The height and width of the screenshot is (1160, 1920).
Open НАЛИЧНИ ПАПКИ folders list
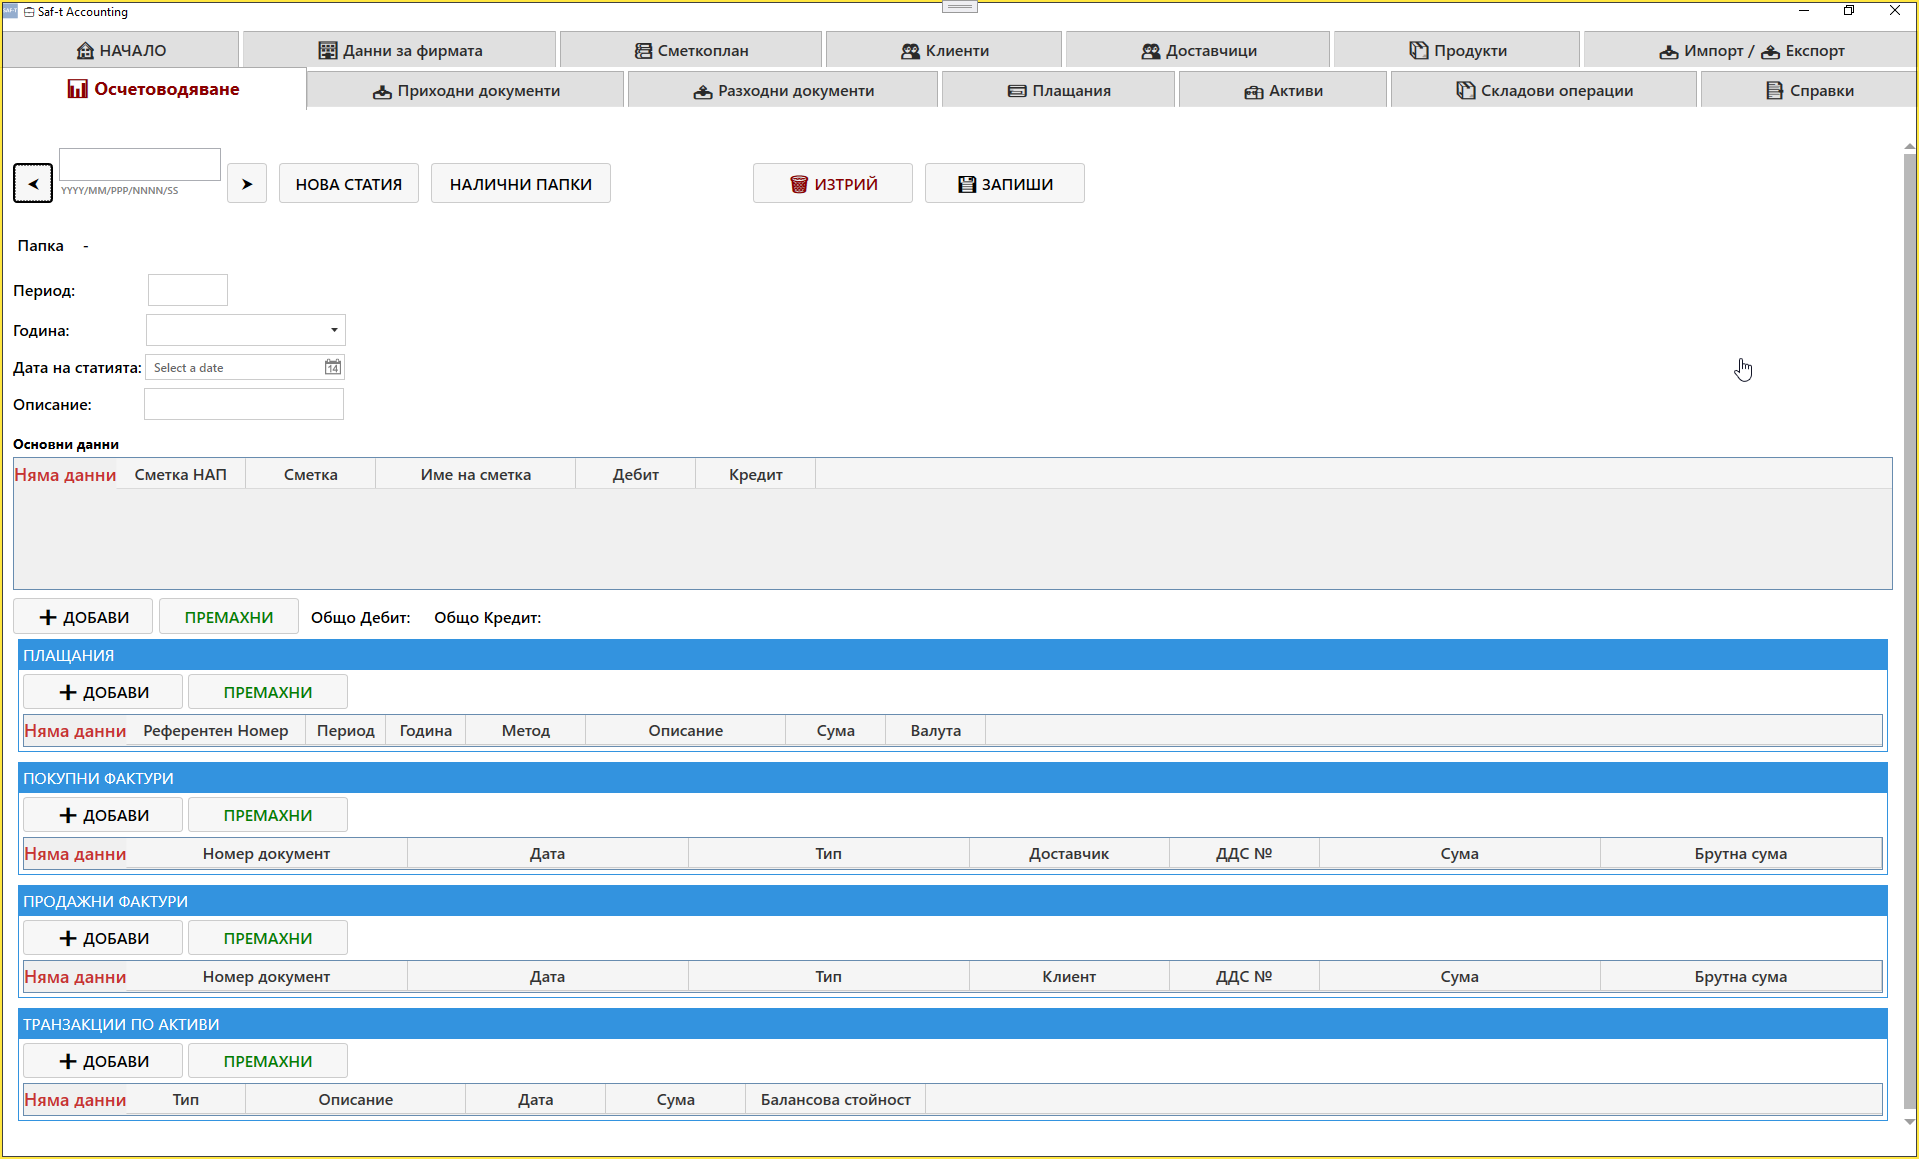pyautogui.click(x=521, y=183)
